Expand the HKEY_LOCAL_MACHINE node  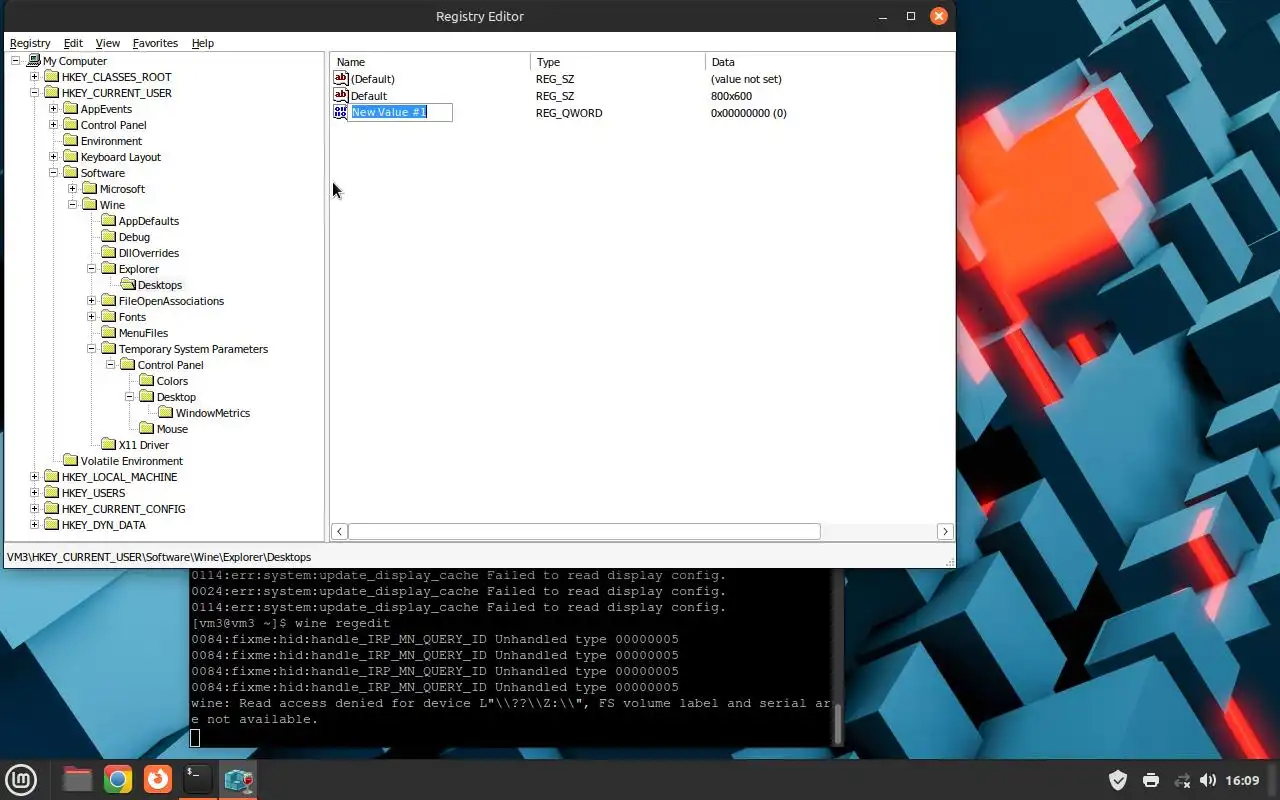point(35,477)
